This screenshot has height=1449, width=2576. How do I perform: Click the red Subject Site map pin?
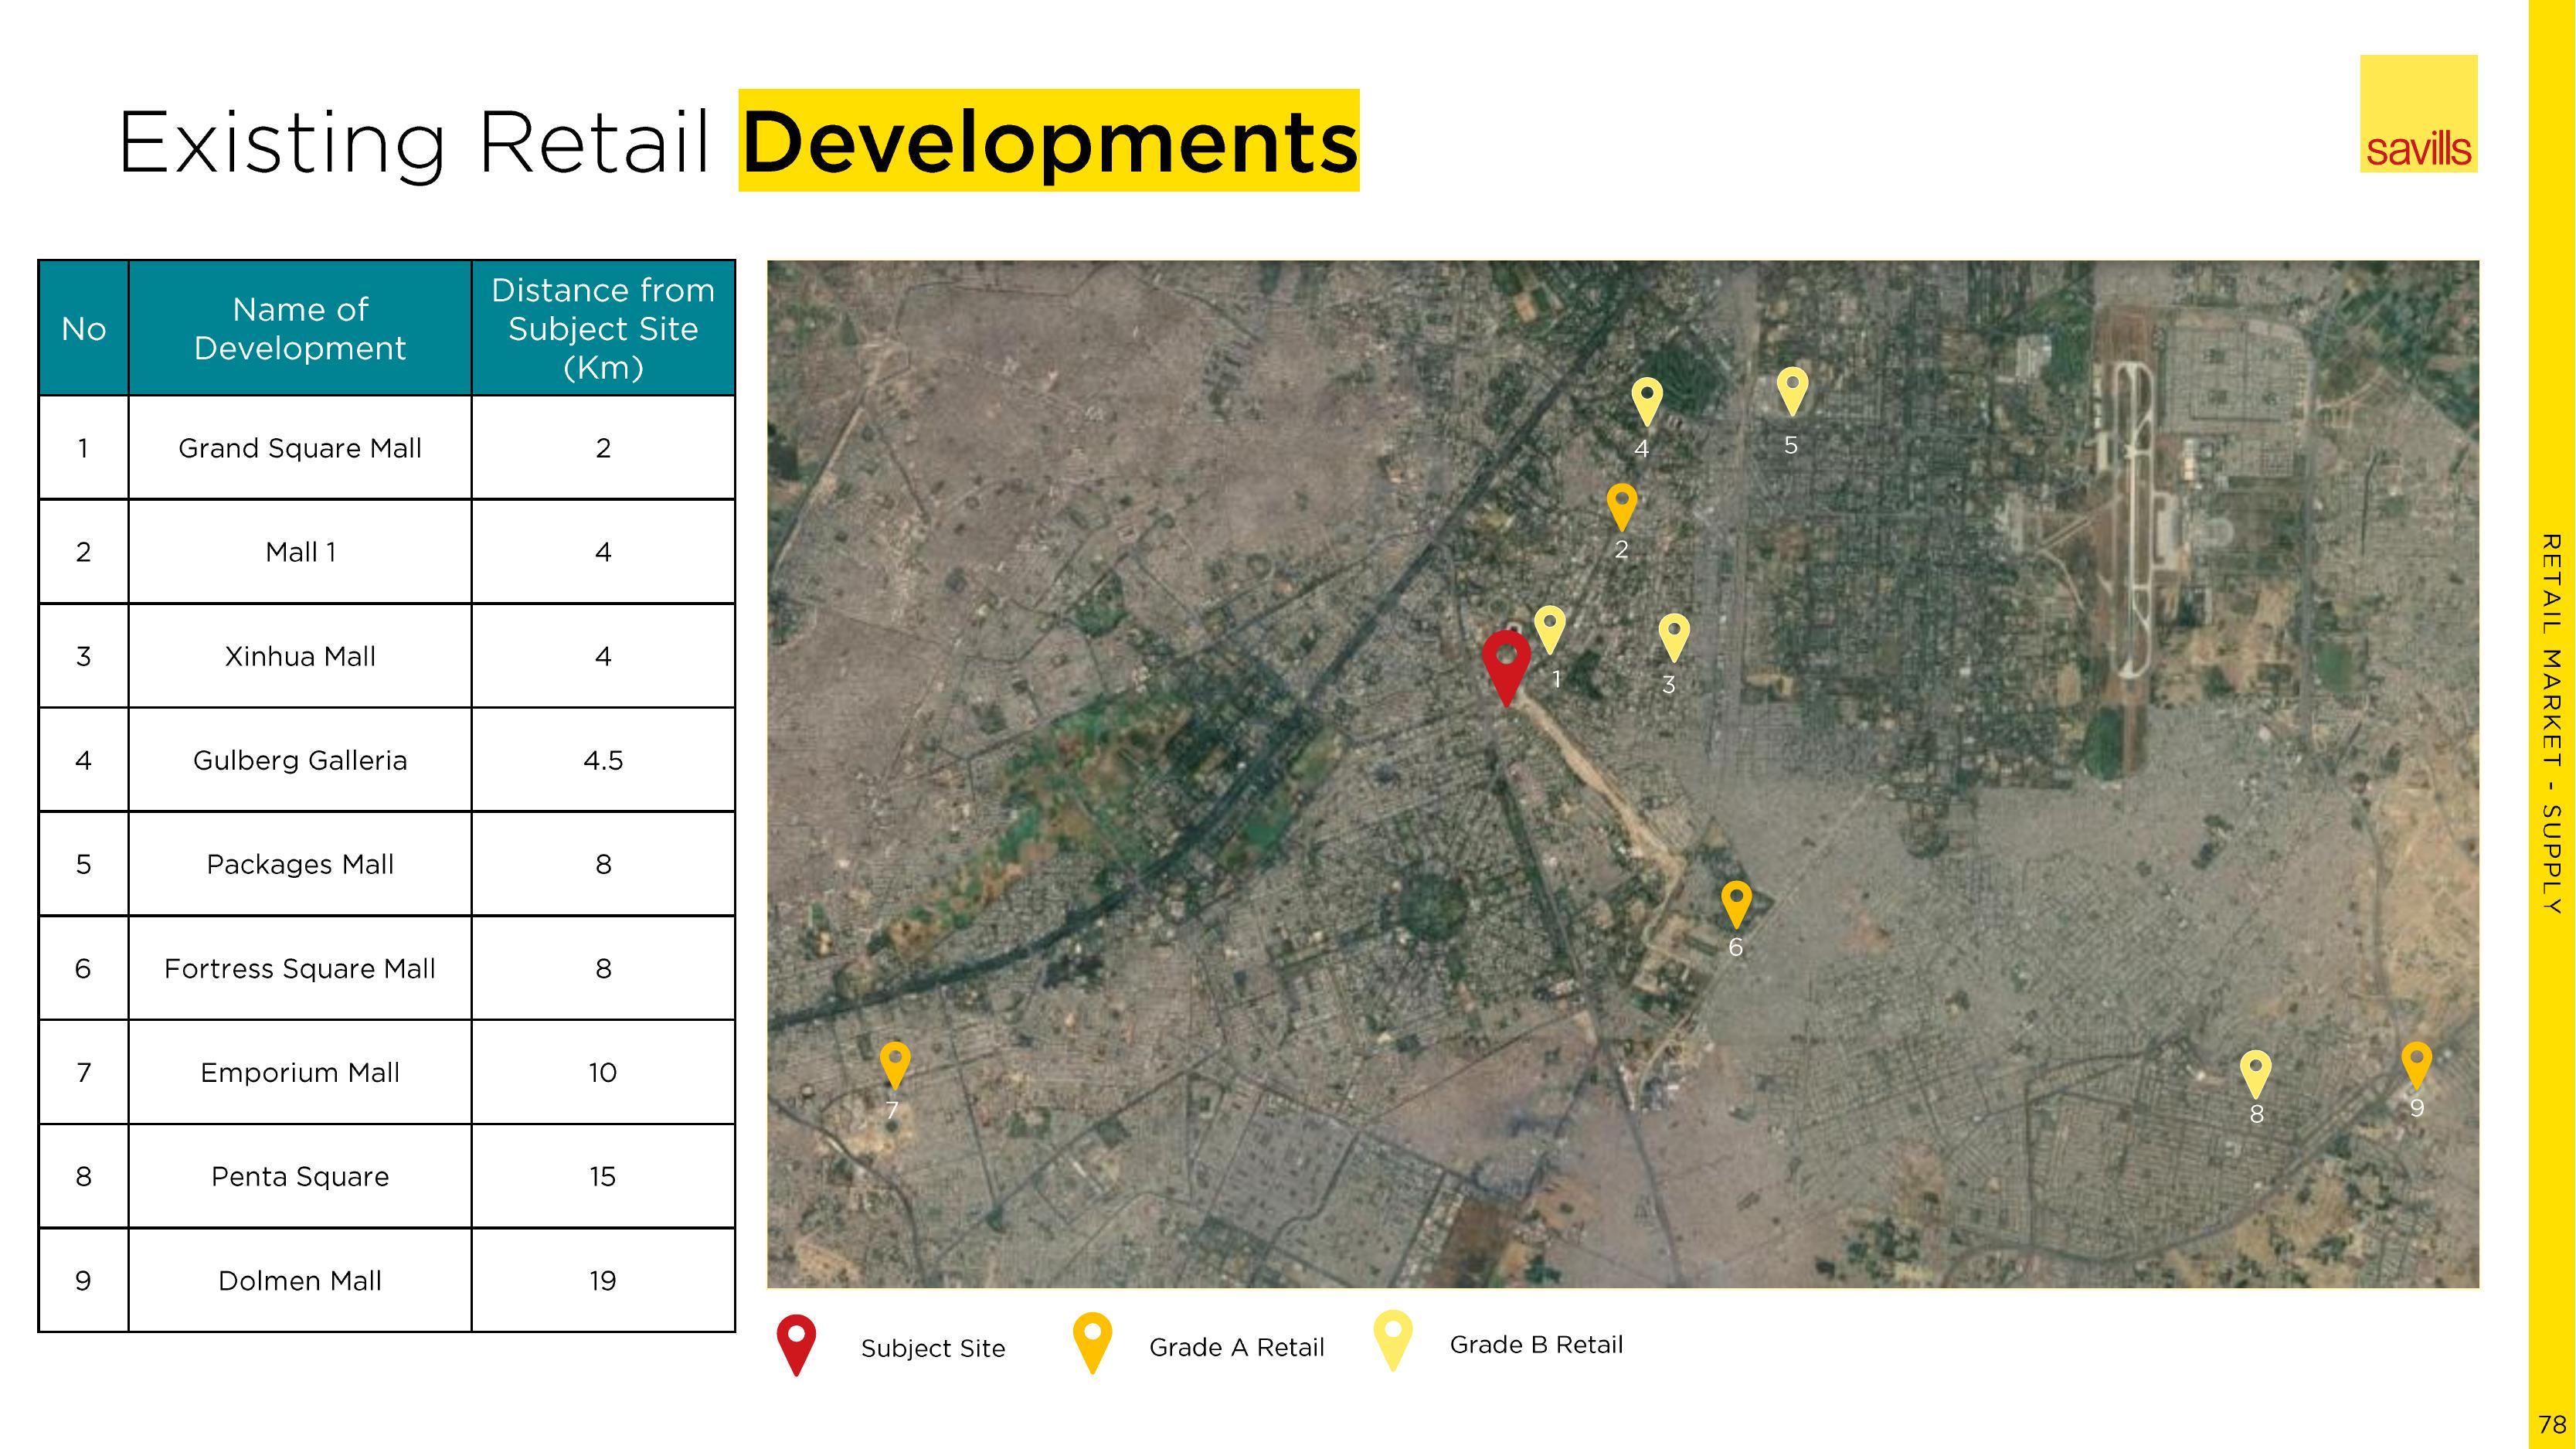(x=1506, y=661)
